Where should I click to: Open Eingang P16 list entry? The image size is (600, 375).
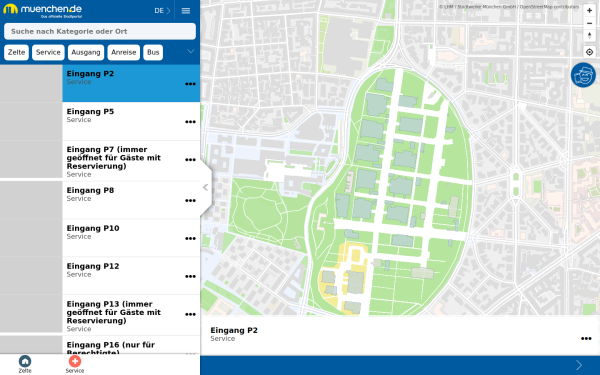click(100, 345)
